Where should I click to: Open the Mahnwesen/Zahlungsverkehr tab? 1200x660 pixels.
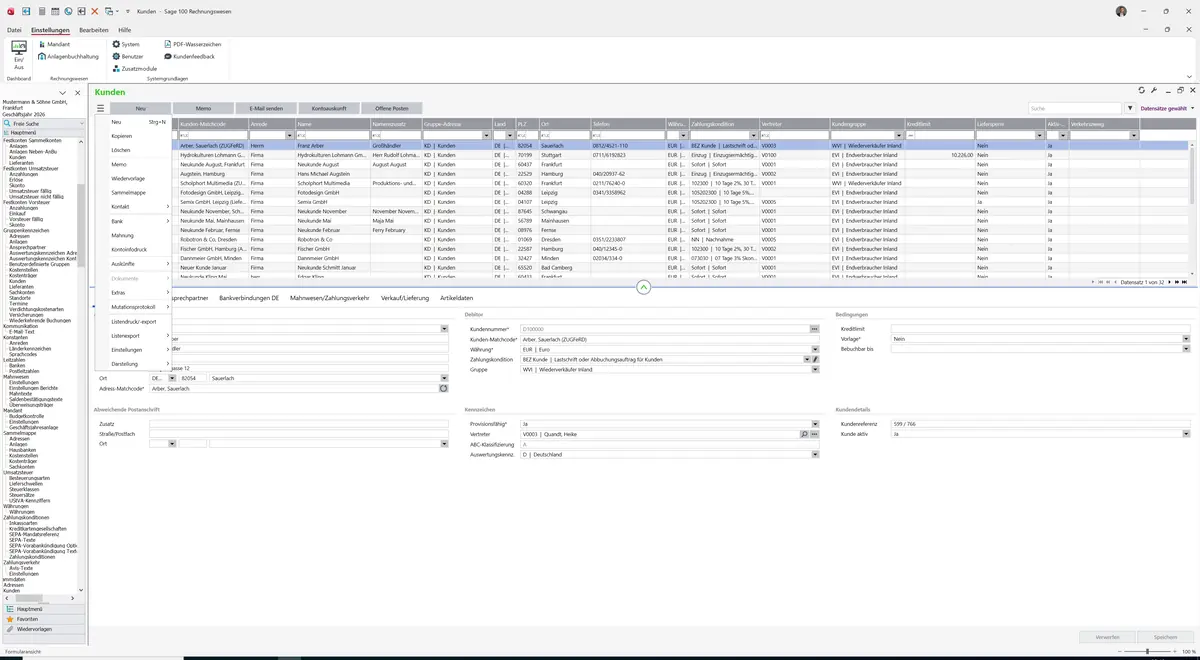[x=330, y=298]
